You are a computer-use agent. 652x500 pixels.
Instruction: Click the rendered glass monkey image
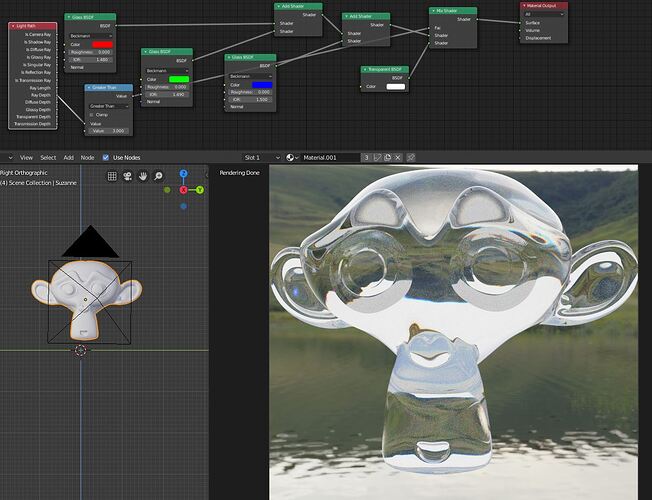[453, 332]
